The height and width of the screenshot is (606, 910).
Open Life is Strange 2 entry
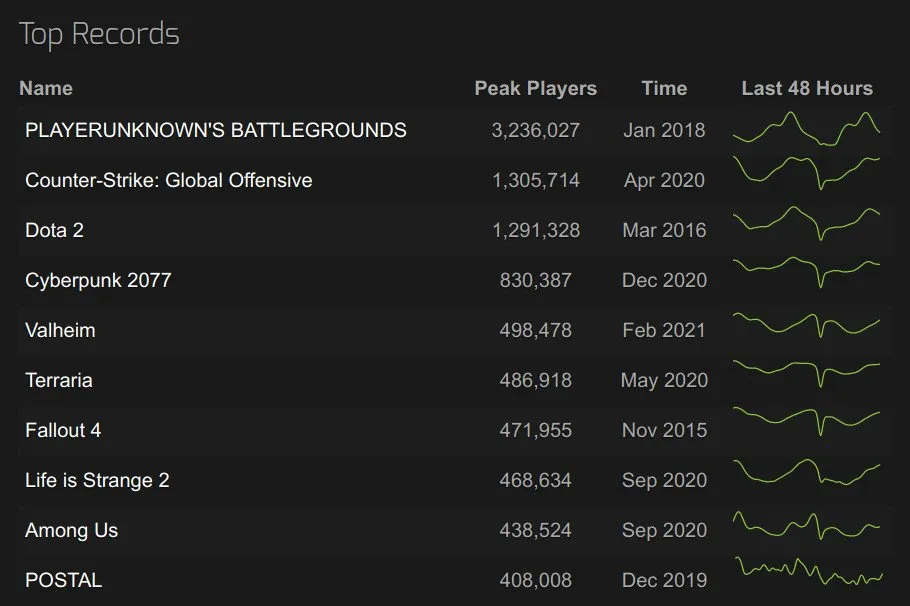pyautogui.click(x=97, y=480)
